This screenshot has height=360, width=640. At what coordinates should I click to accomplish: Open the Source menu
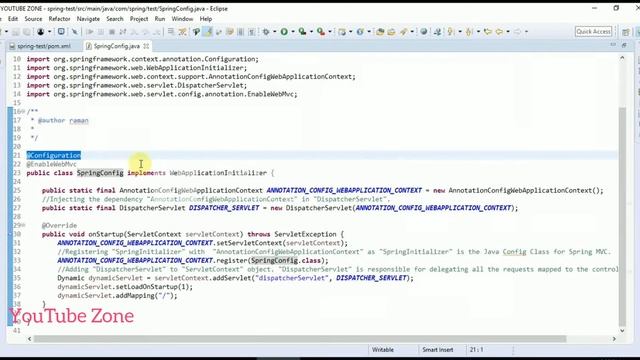tap(33, 19)
